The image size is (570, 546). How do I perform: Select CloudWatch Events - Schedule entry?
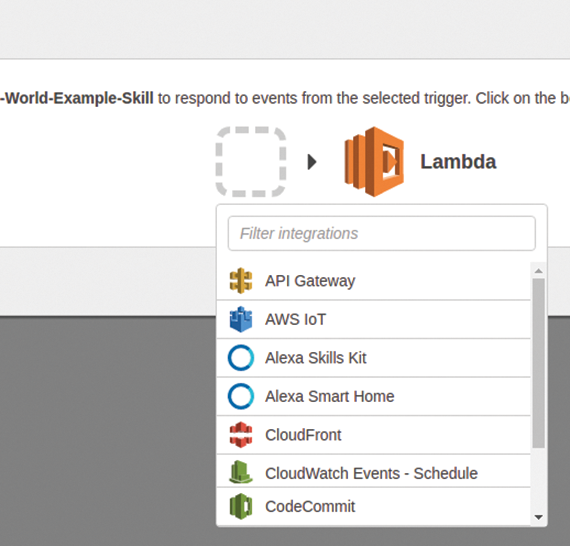tap(374, 471)
